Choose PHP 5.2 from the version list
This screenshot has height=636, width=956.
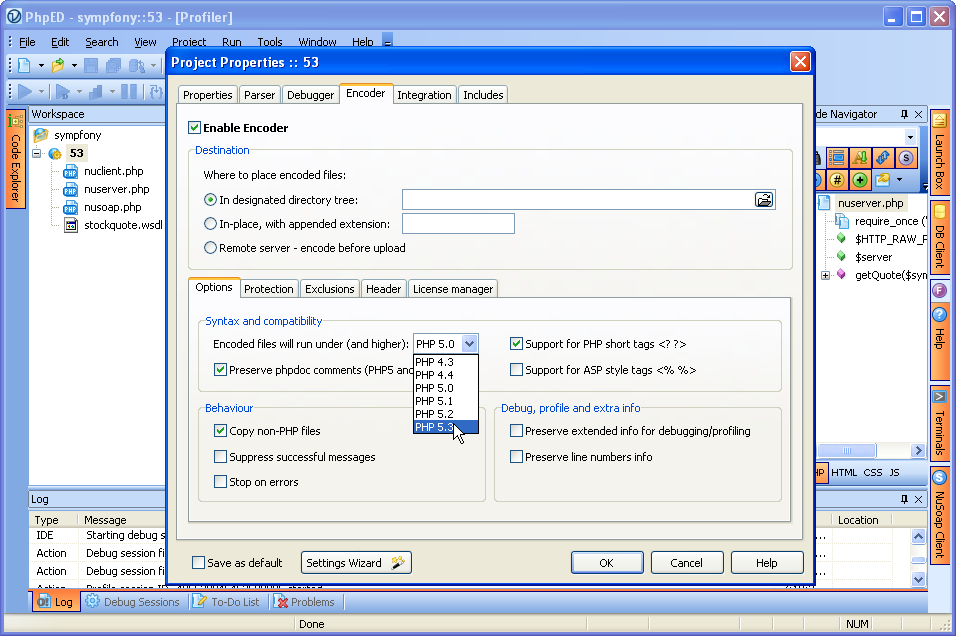[x=434, y=414]
